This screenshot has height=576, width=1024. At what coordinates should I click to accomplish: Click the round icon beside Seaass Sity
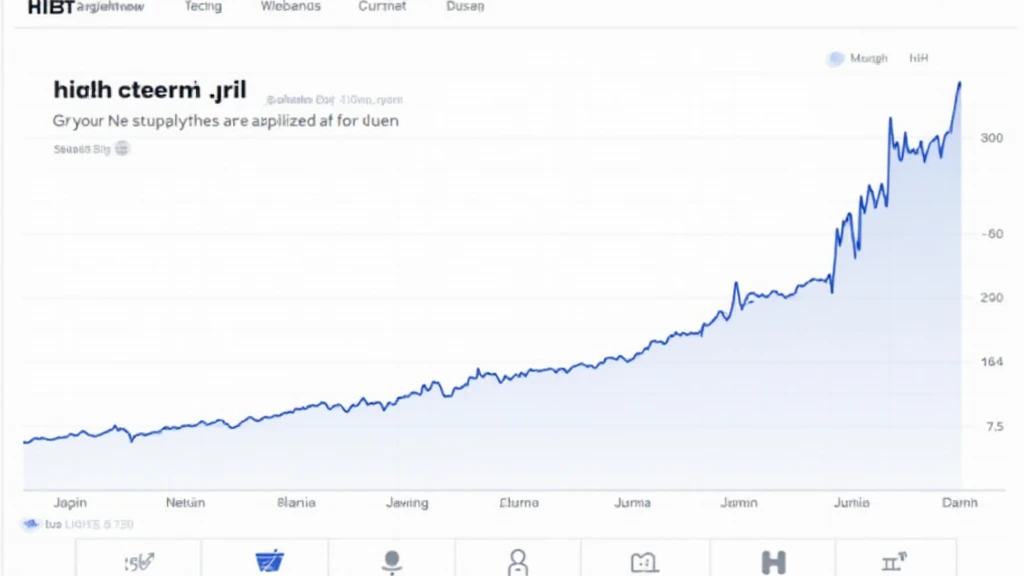click(122, 149)
